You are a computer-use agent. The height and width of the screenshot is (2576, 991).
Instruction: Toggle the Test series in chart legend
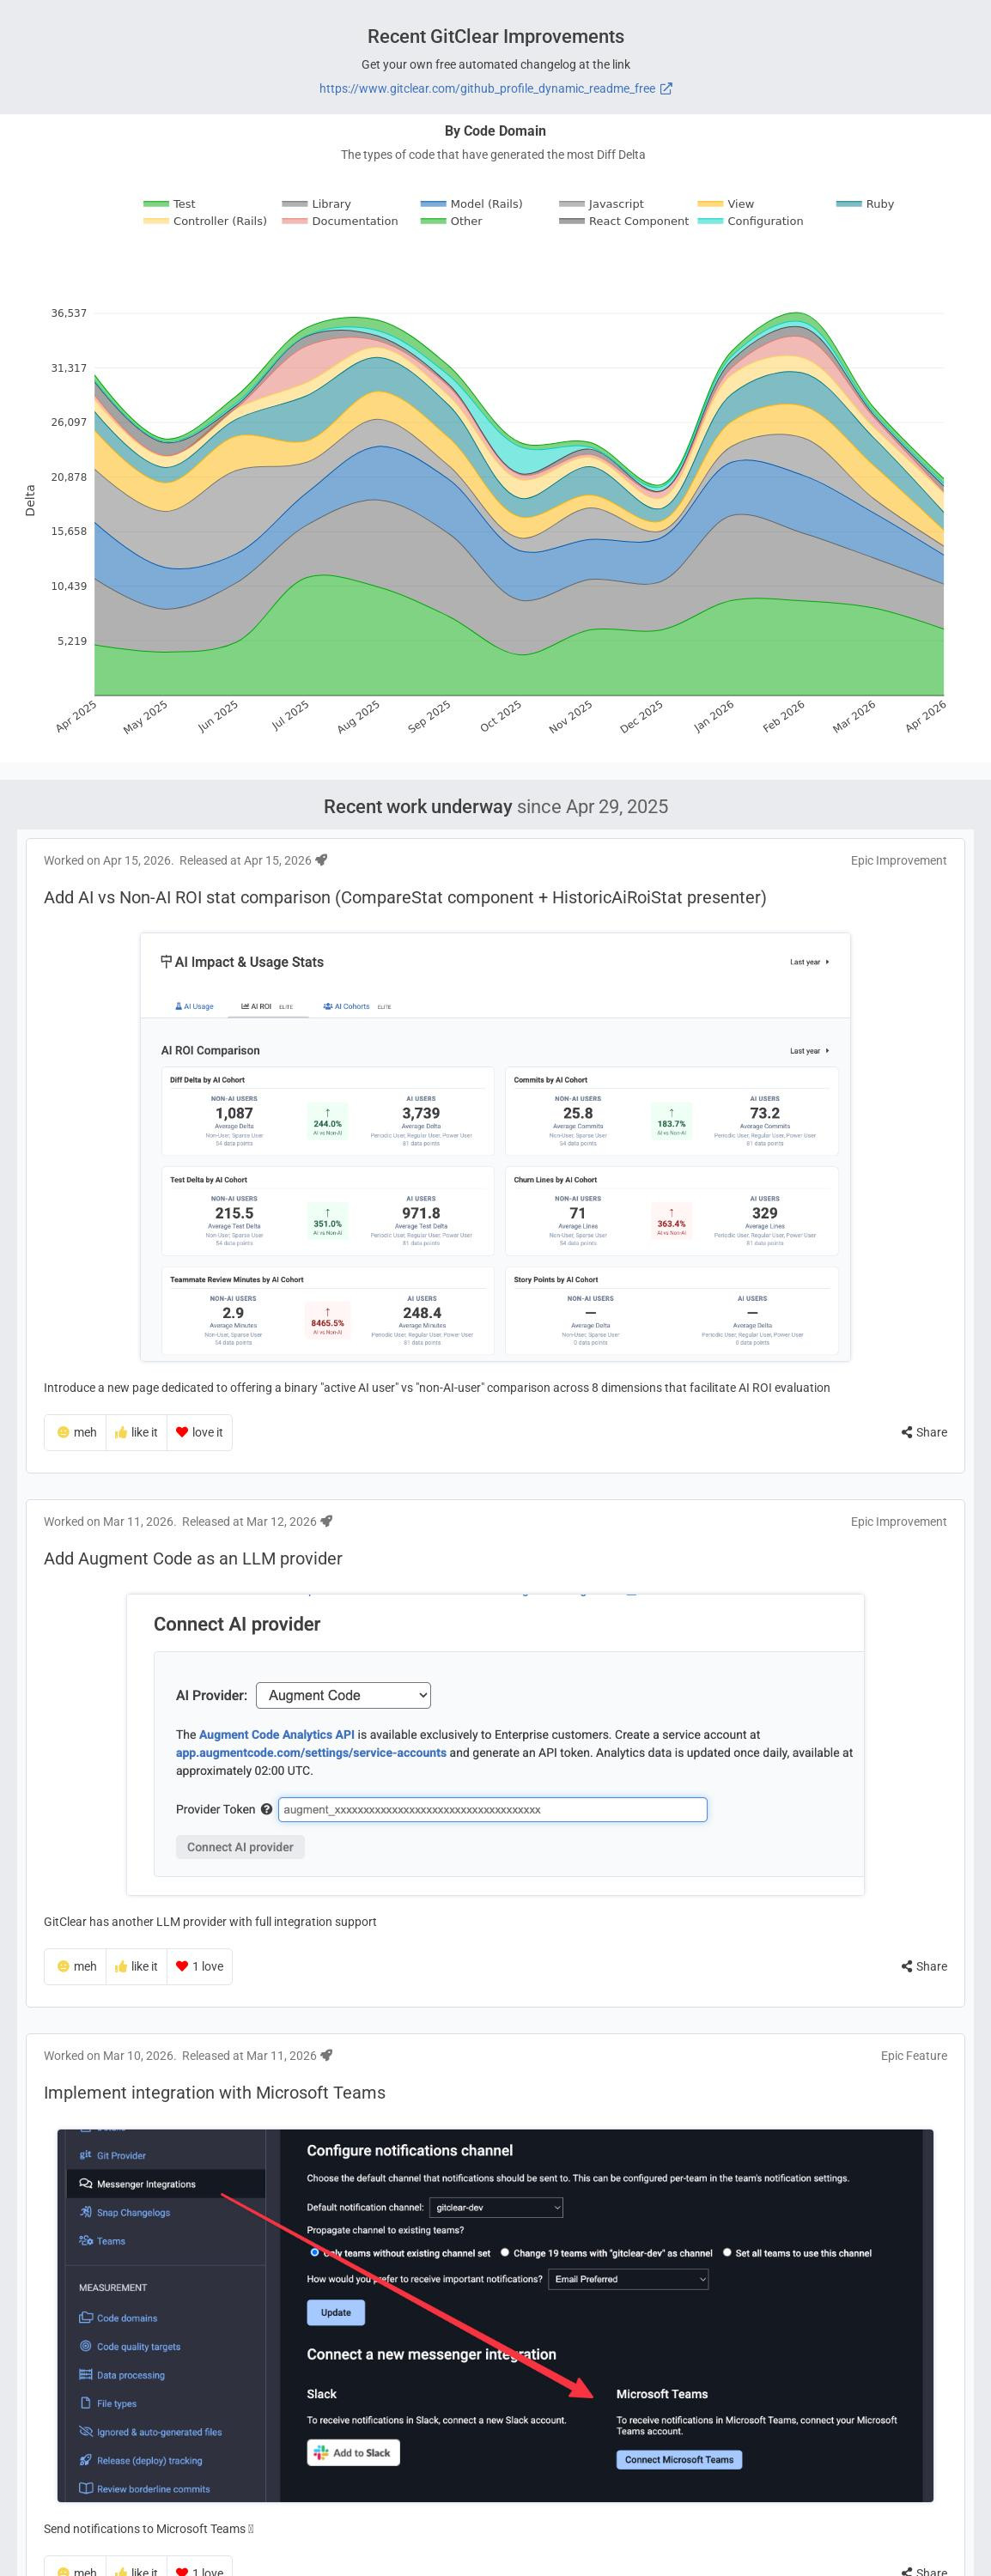pos(170,204)
